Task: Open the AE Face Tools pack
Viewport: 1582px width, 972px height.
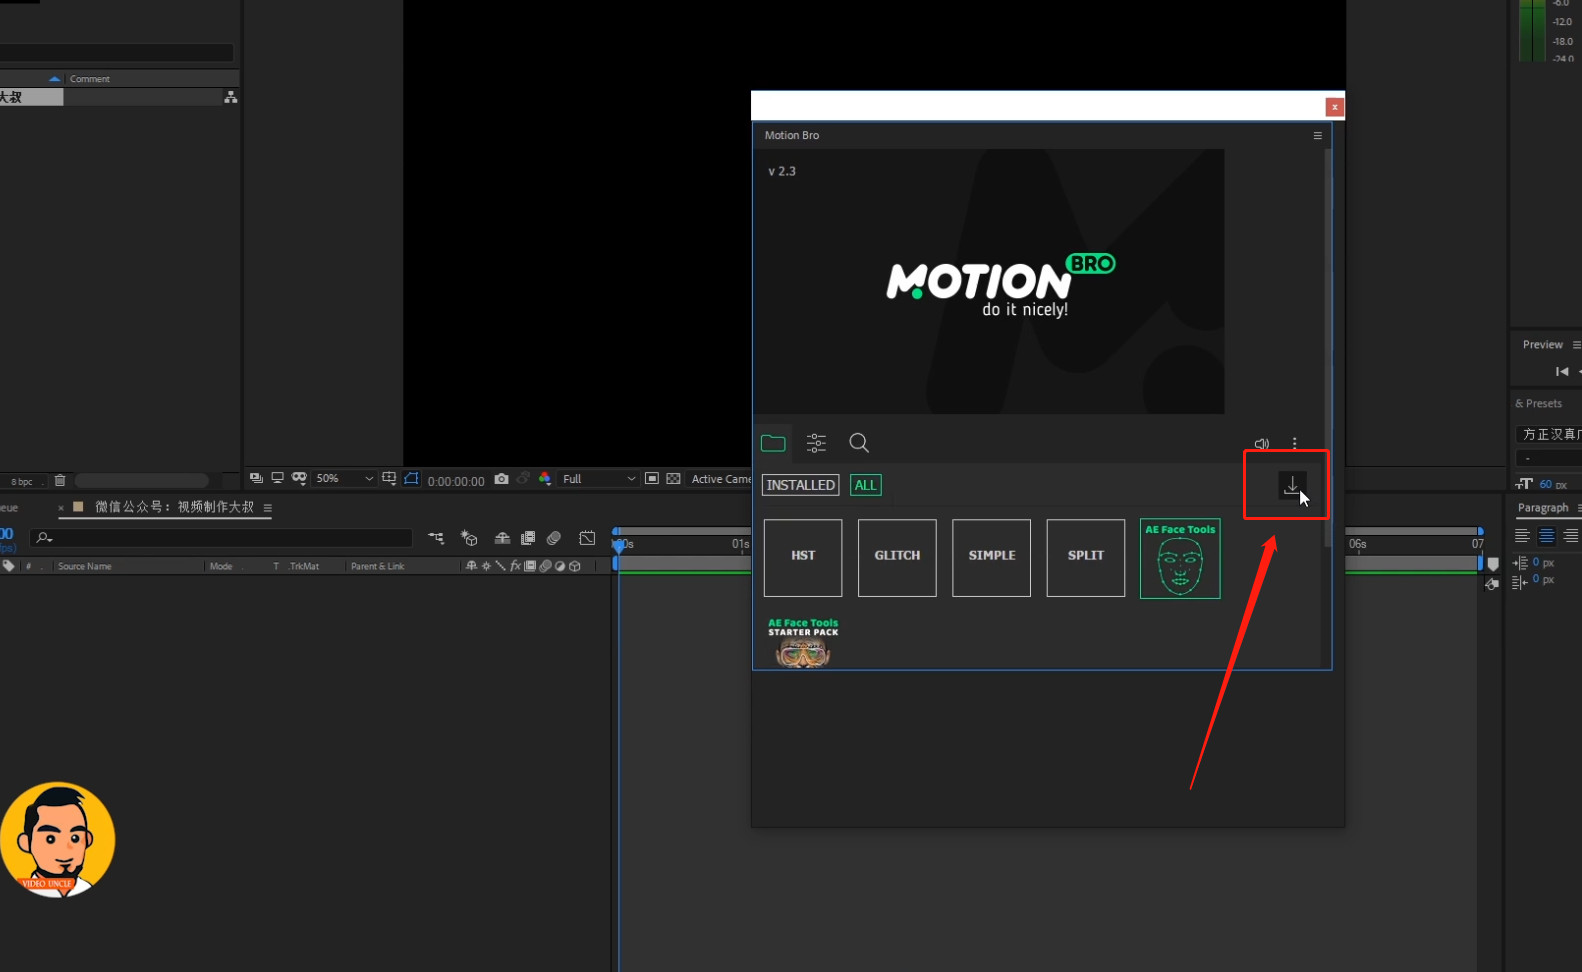Action: coord(1180,558)
